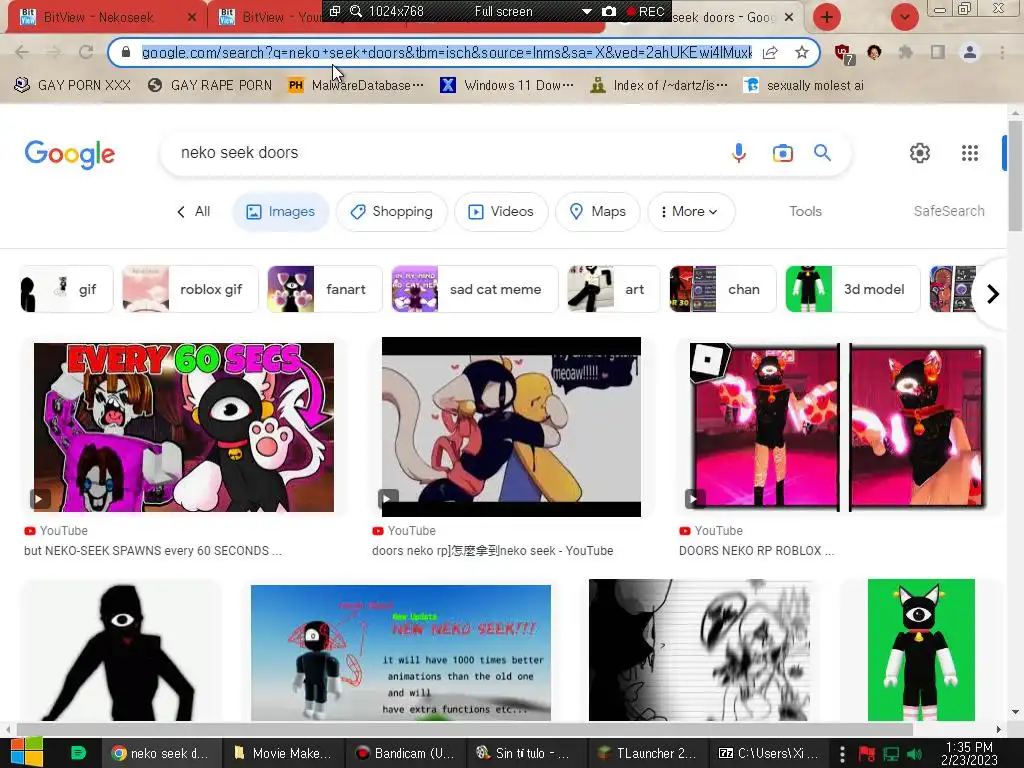Open the image search Tools button
The height and width of the screenshot is (768, 1024).
coord(805,212)
